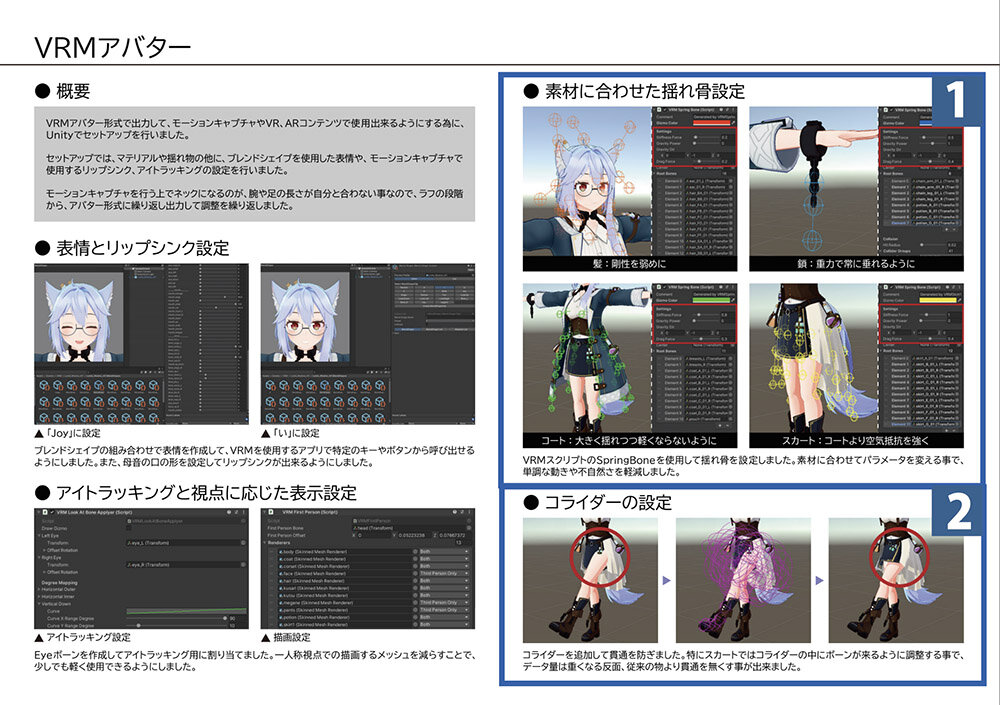Click the VRM First Person script icon
The height and width of the screenshot is (705, 1000).
tap(273, 513)
